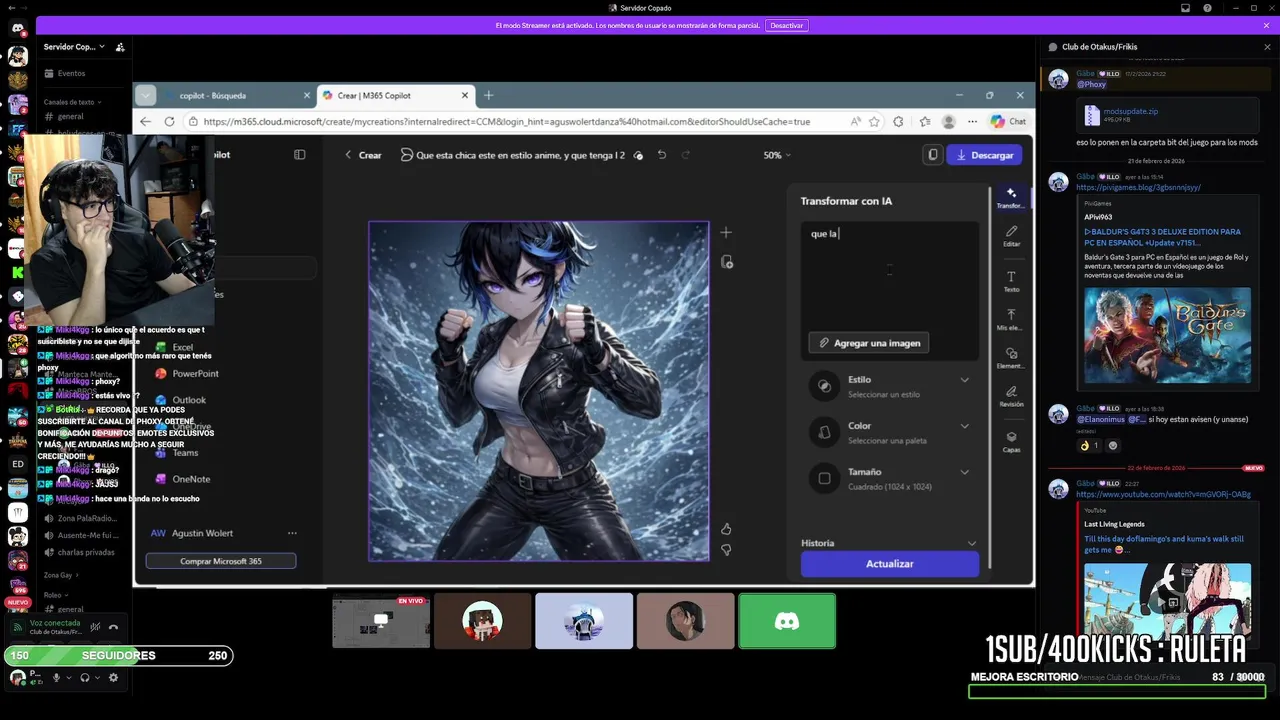Open a new browser tab
The height and width of the screenshot is (720, 1280).
[x=488, y=95]
